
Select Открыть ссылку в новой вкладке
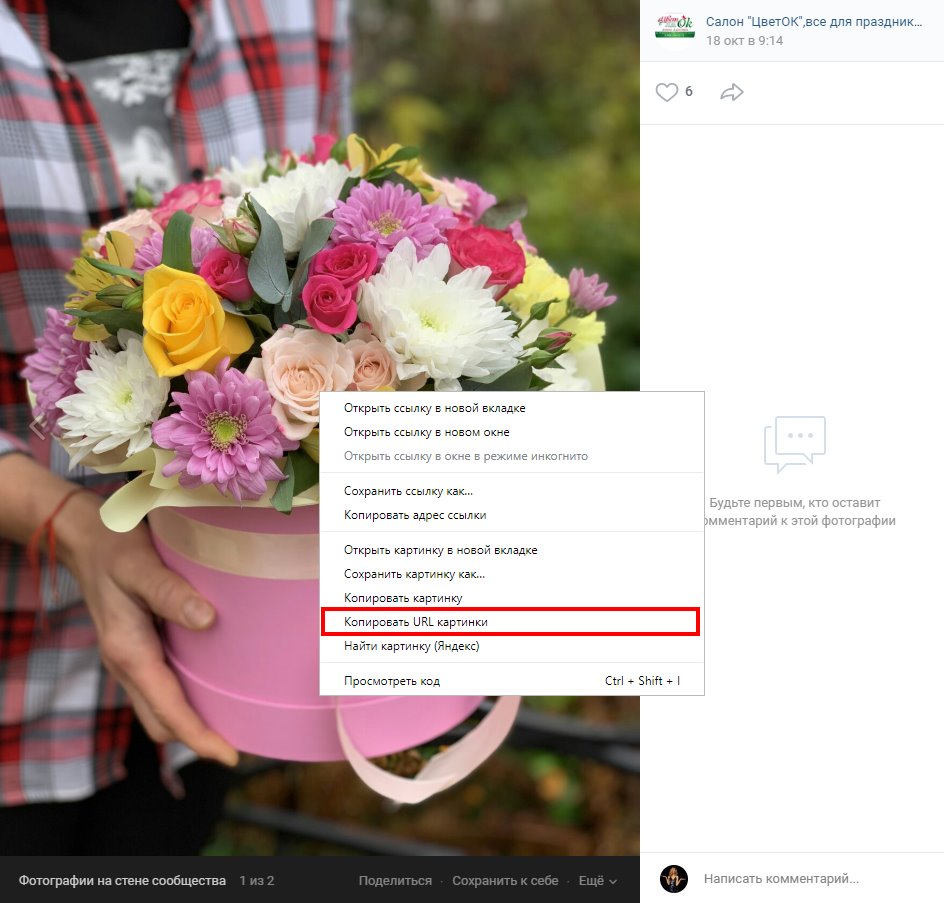tap(434, 408)
